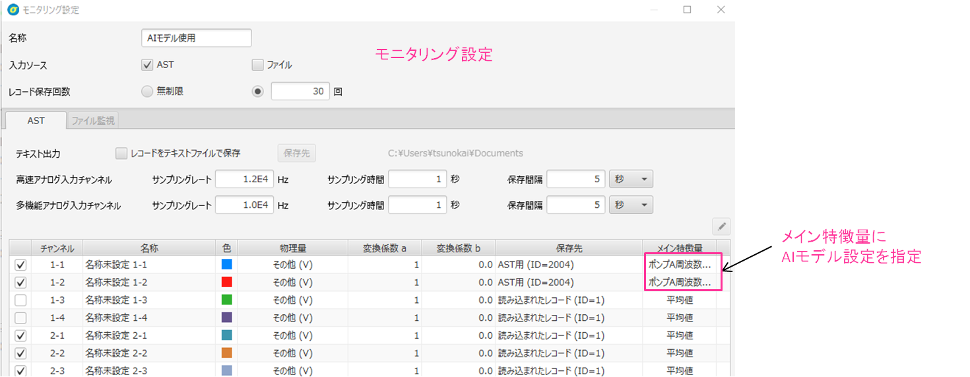Click 多機能アナログ サンプリング時間 field
The image size is (970, 377).
coord(418,205)
